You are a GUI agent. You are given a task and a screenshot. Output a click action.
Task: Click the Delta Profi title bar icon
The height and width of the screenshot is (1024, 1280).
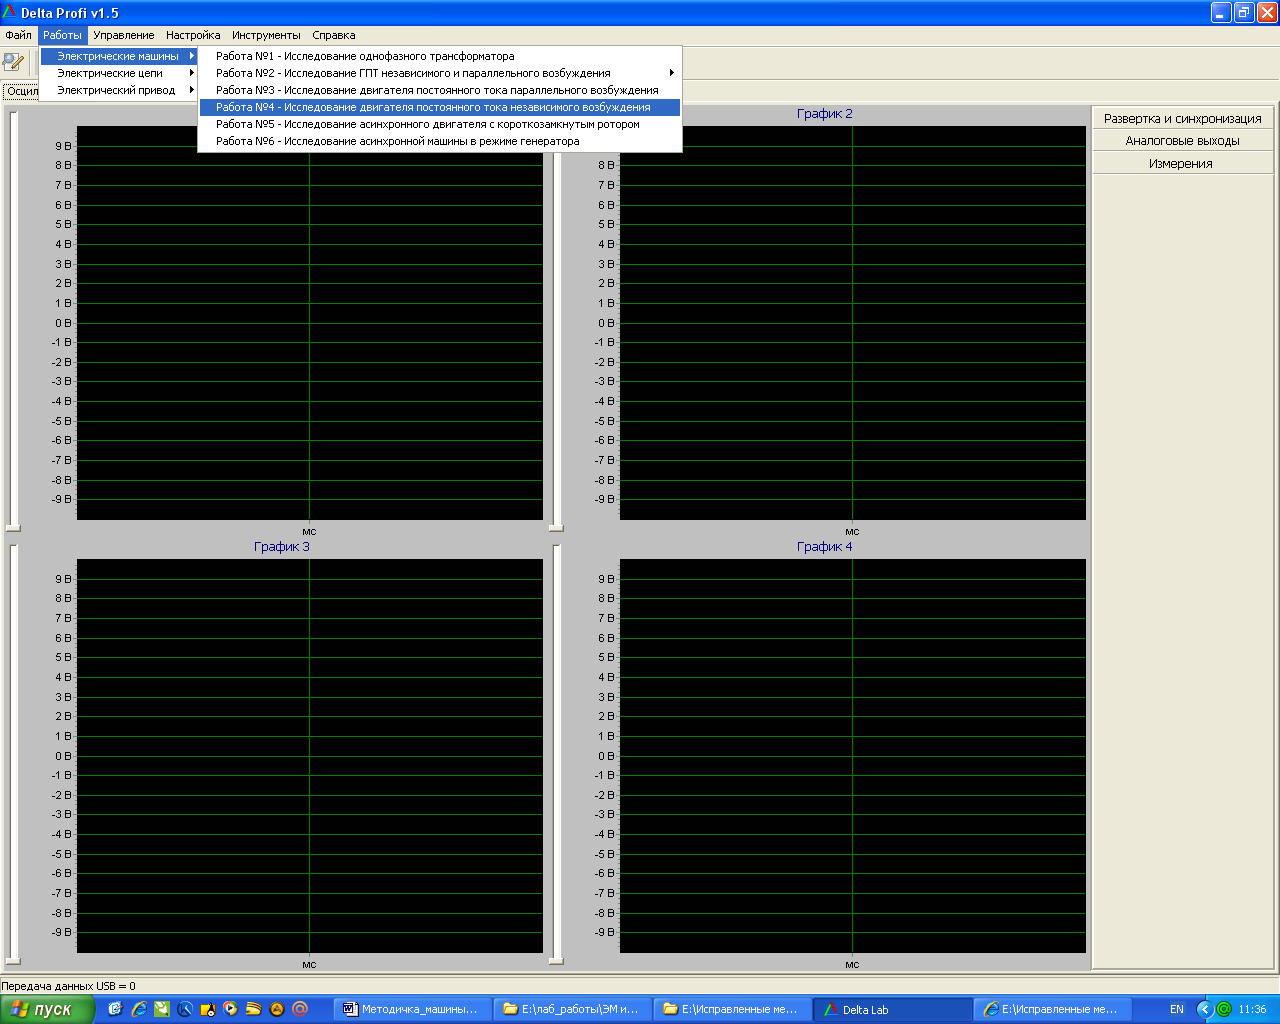(x=9, y=13)
